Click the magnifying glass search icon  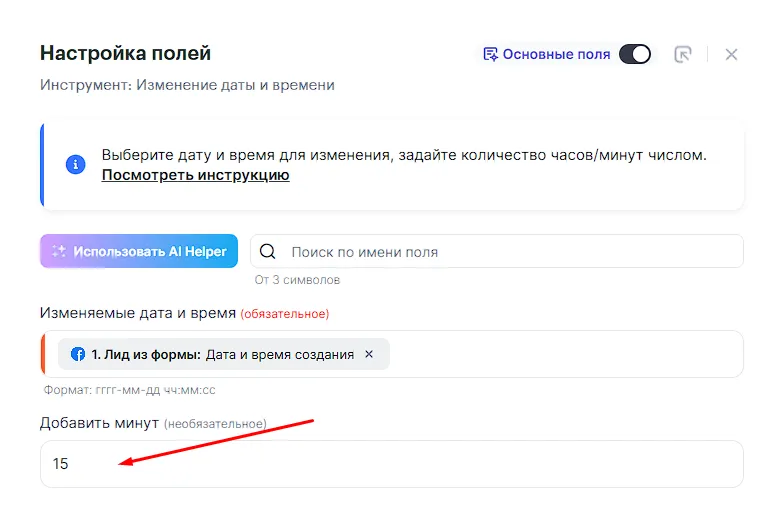point(269,252)
